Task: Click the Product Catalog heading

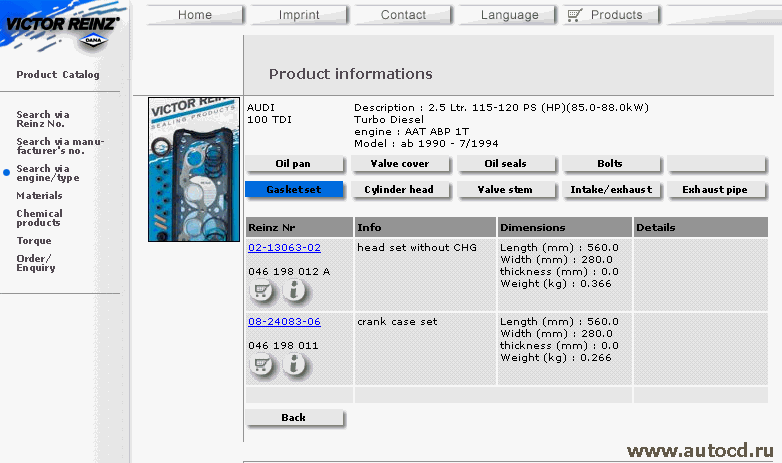Action: pos(58,74)
